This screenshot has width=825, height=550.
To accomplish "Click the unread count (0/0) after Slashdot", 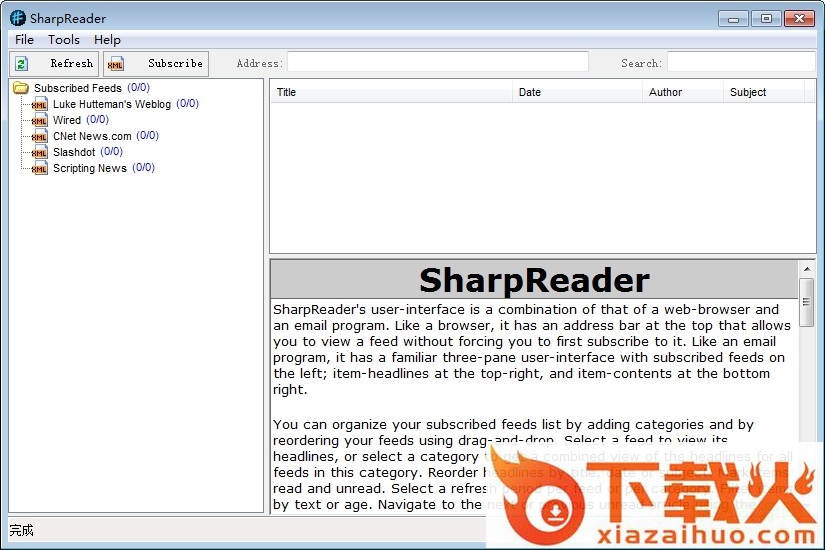I will pyautogui.click(x=112, y=152).
